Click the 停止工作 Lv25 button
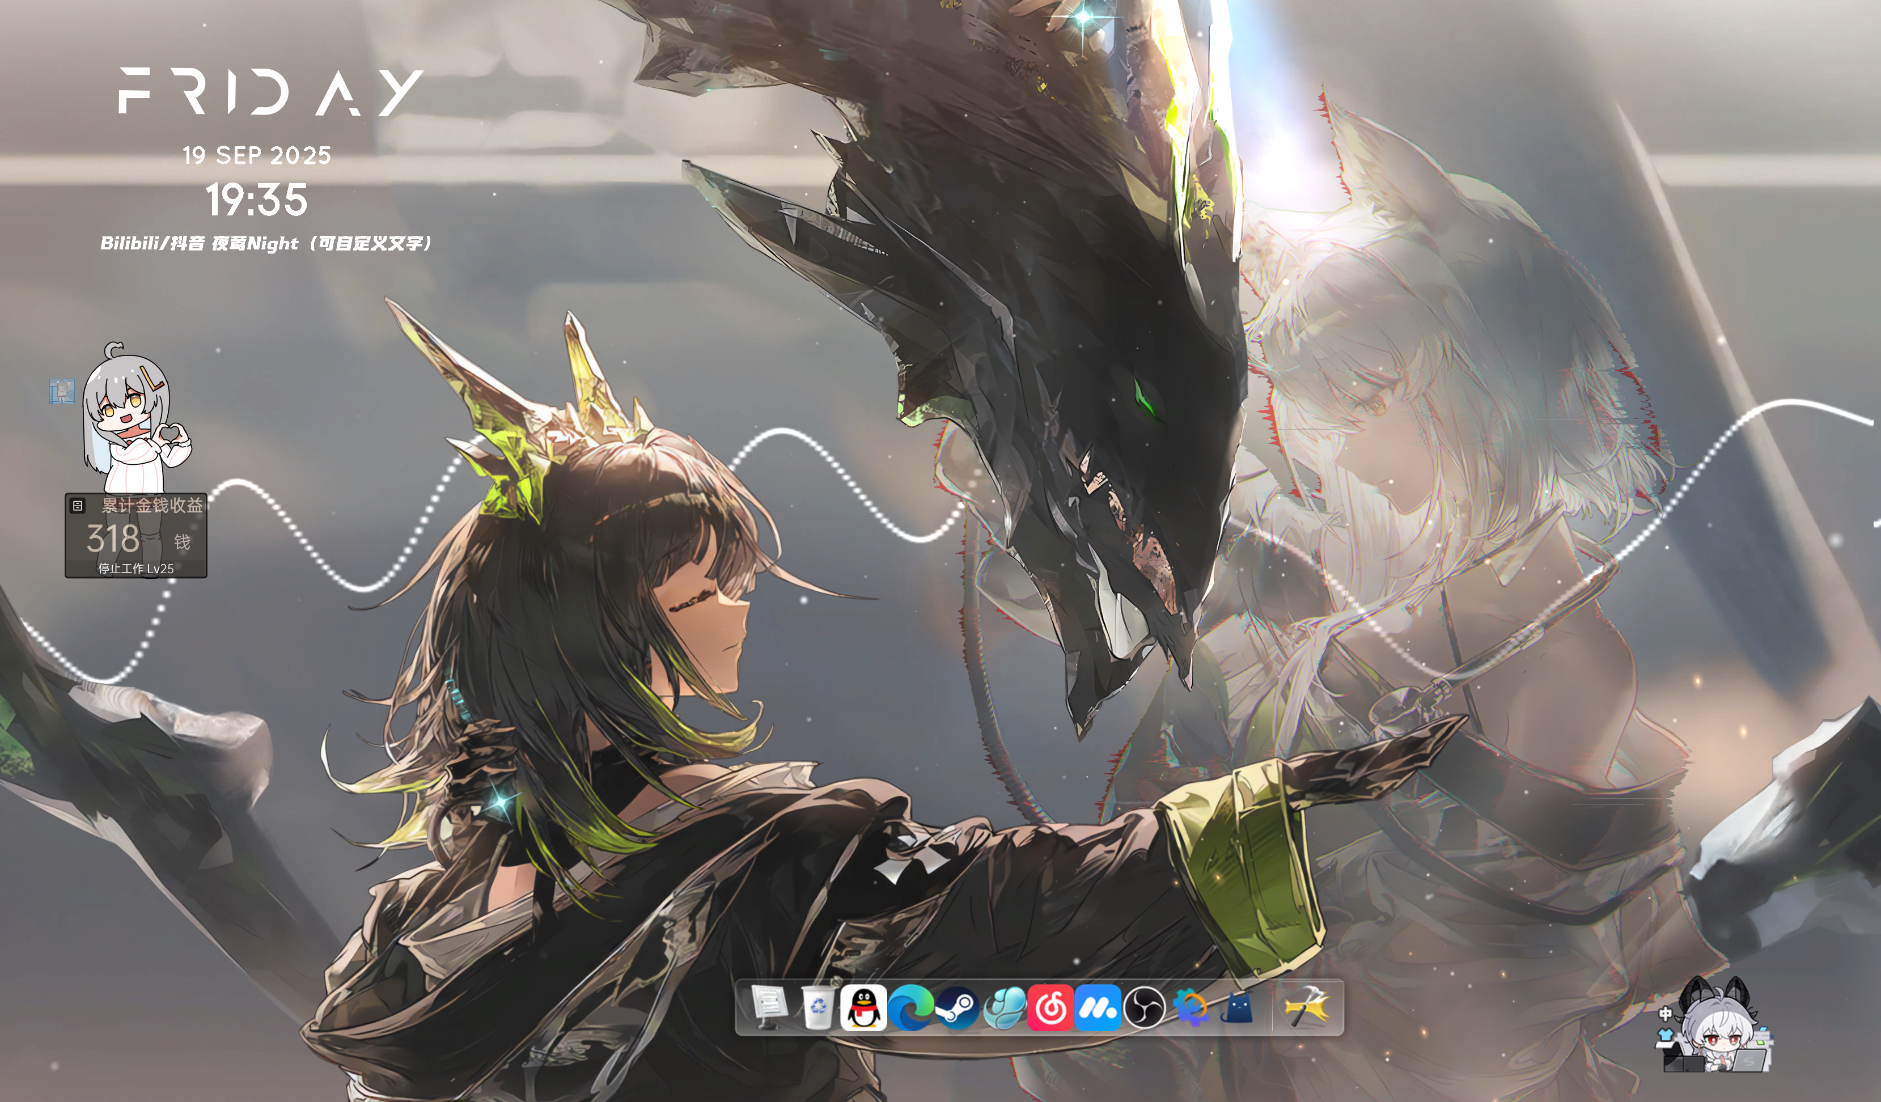 [136, 568]
